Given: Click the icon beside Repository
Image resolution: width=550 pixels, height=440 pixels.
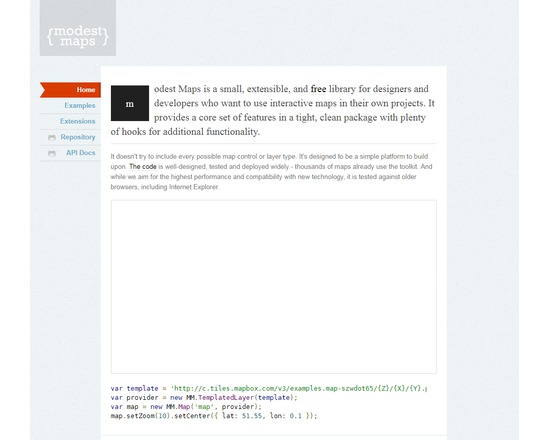Looking at the screenshot, I should (52, 137).
